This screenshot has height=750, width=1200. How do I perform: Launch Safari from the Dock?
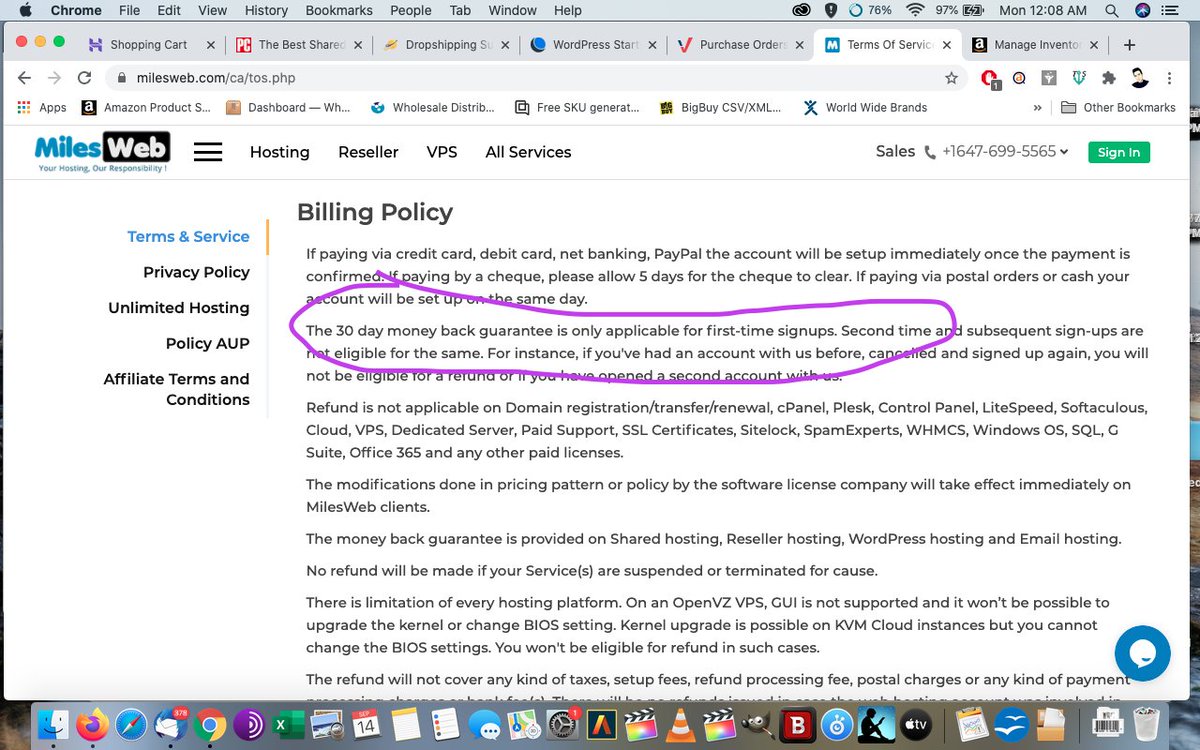click(x=131, y=723)
